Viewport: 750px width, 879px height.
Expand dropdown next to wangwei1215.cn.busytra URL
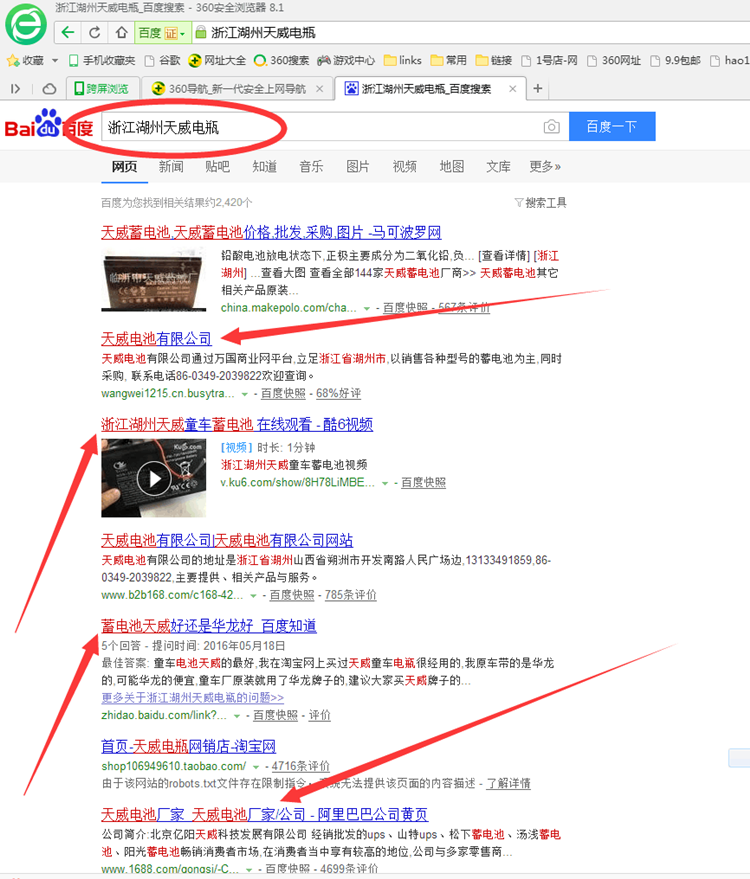tap(244, 394)
